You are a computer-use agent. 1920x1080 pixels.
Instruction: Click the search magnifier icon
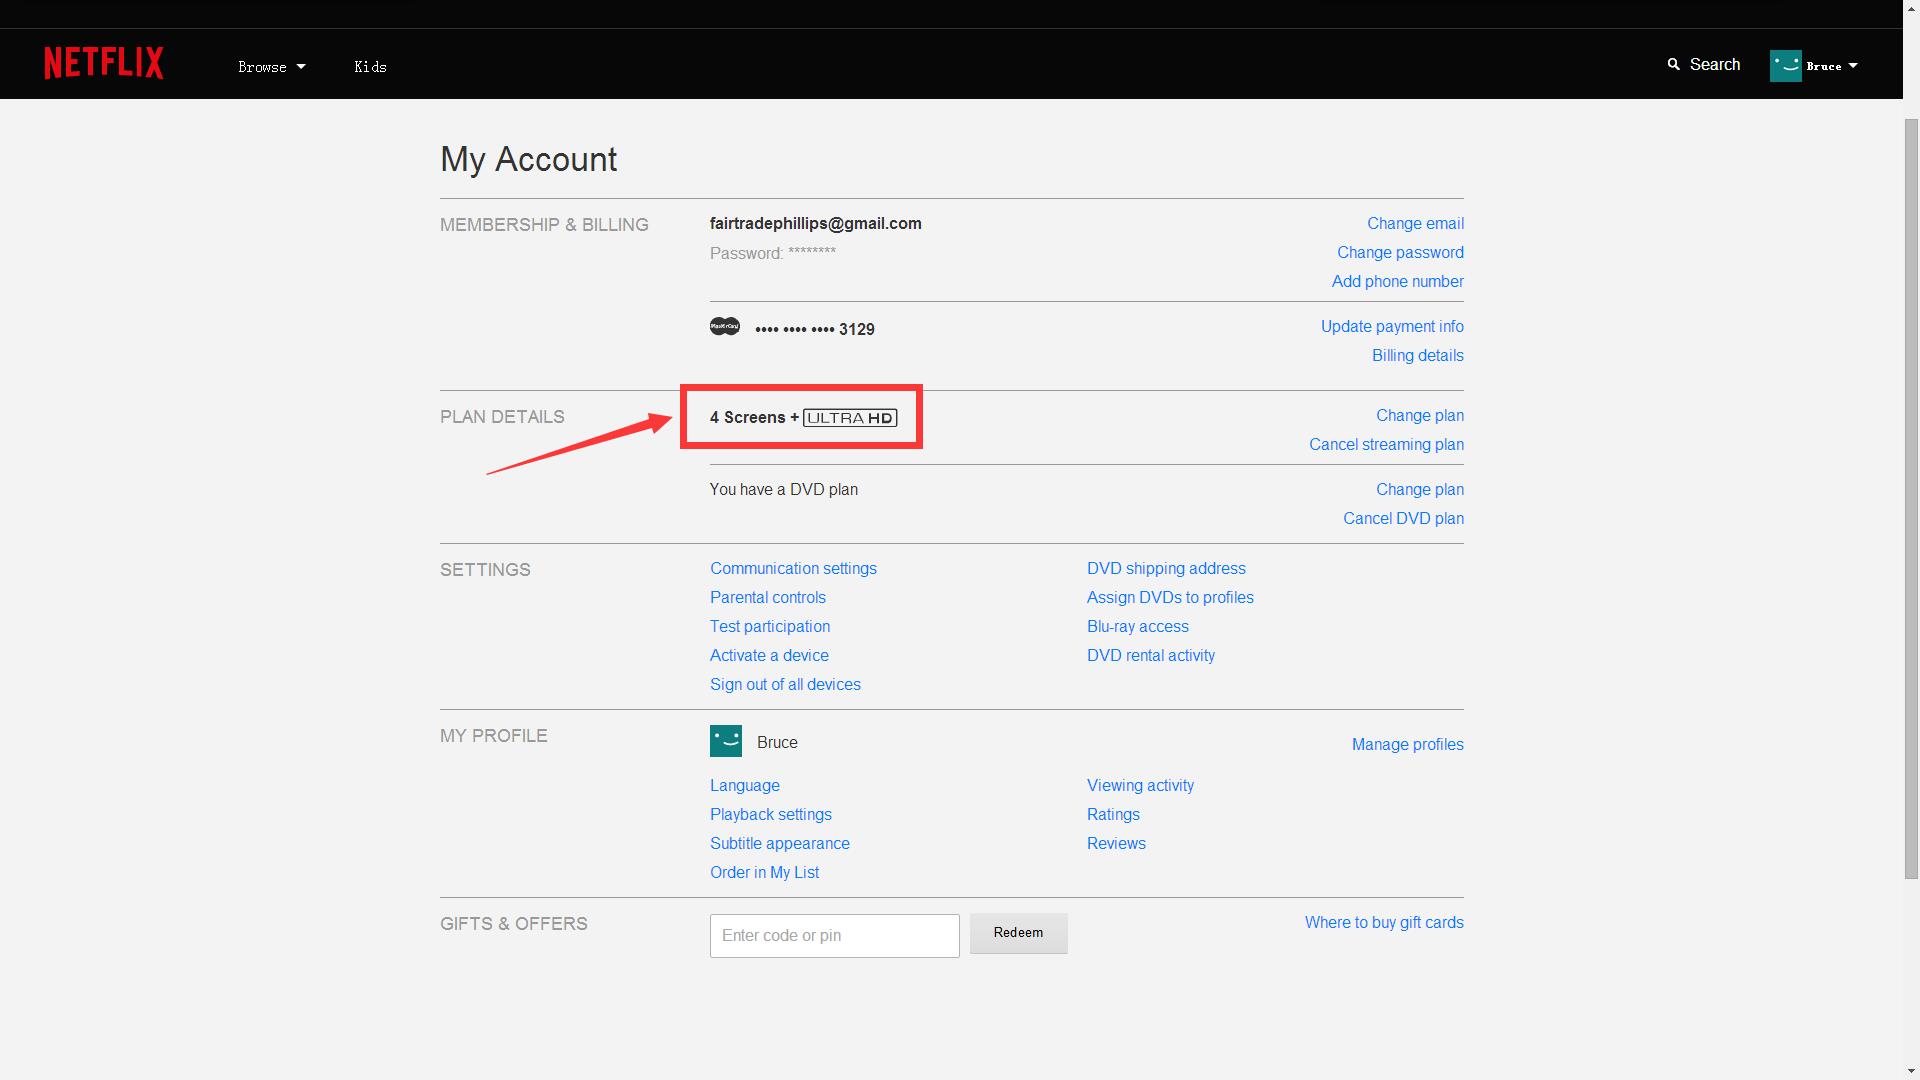coord(1673,64)
